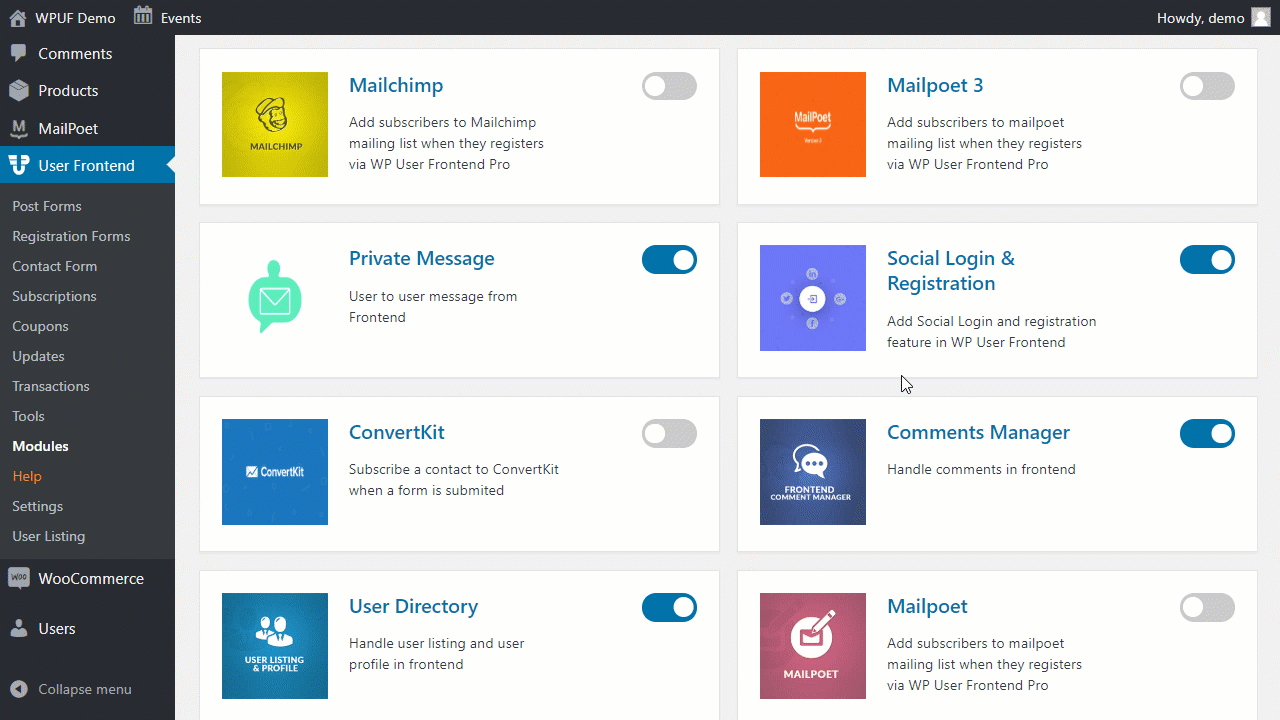
Task: Click the WooCommerce Woo icon
Action: [x=18, y=578]
